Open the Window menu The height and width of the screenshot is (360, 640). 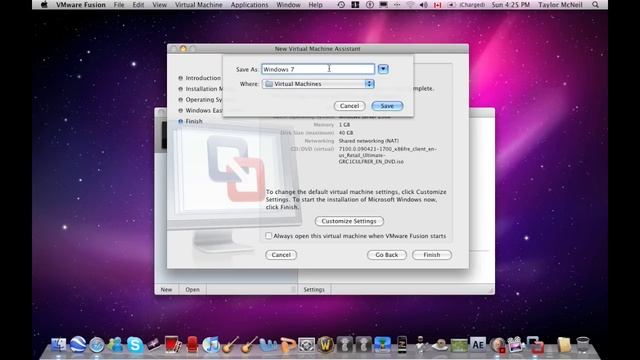[x=289, y=5]
